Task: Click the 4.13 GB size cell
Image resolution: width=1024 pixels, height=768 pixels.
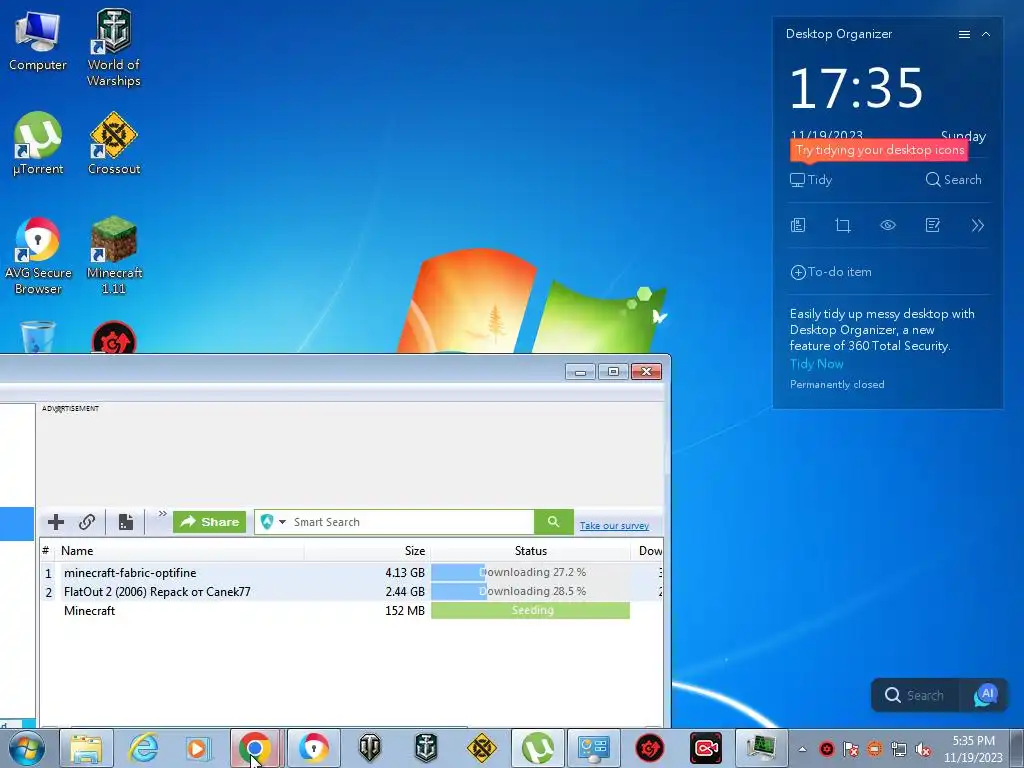Action: [404, 573]
